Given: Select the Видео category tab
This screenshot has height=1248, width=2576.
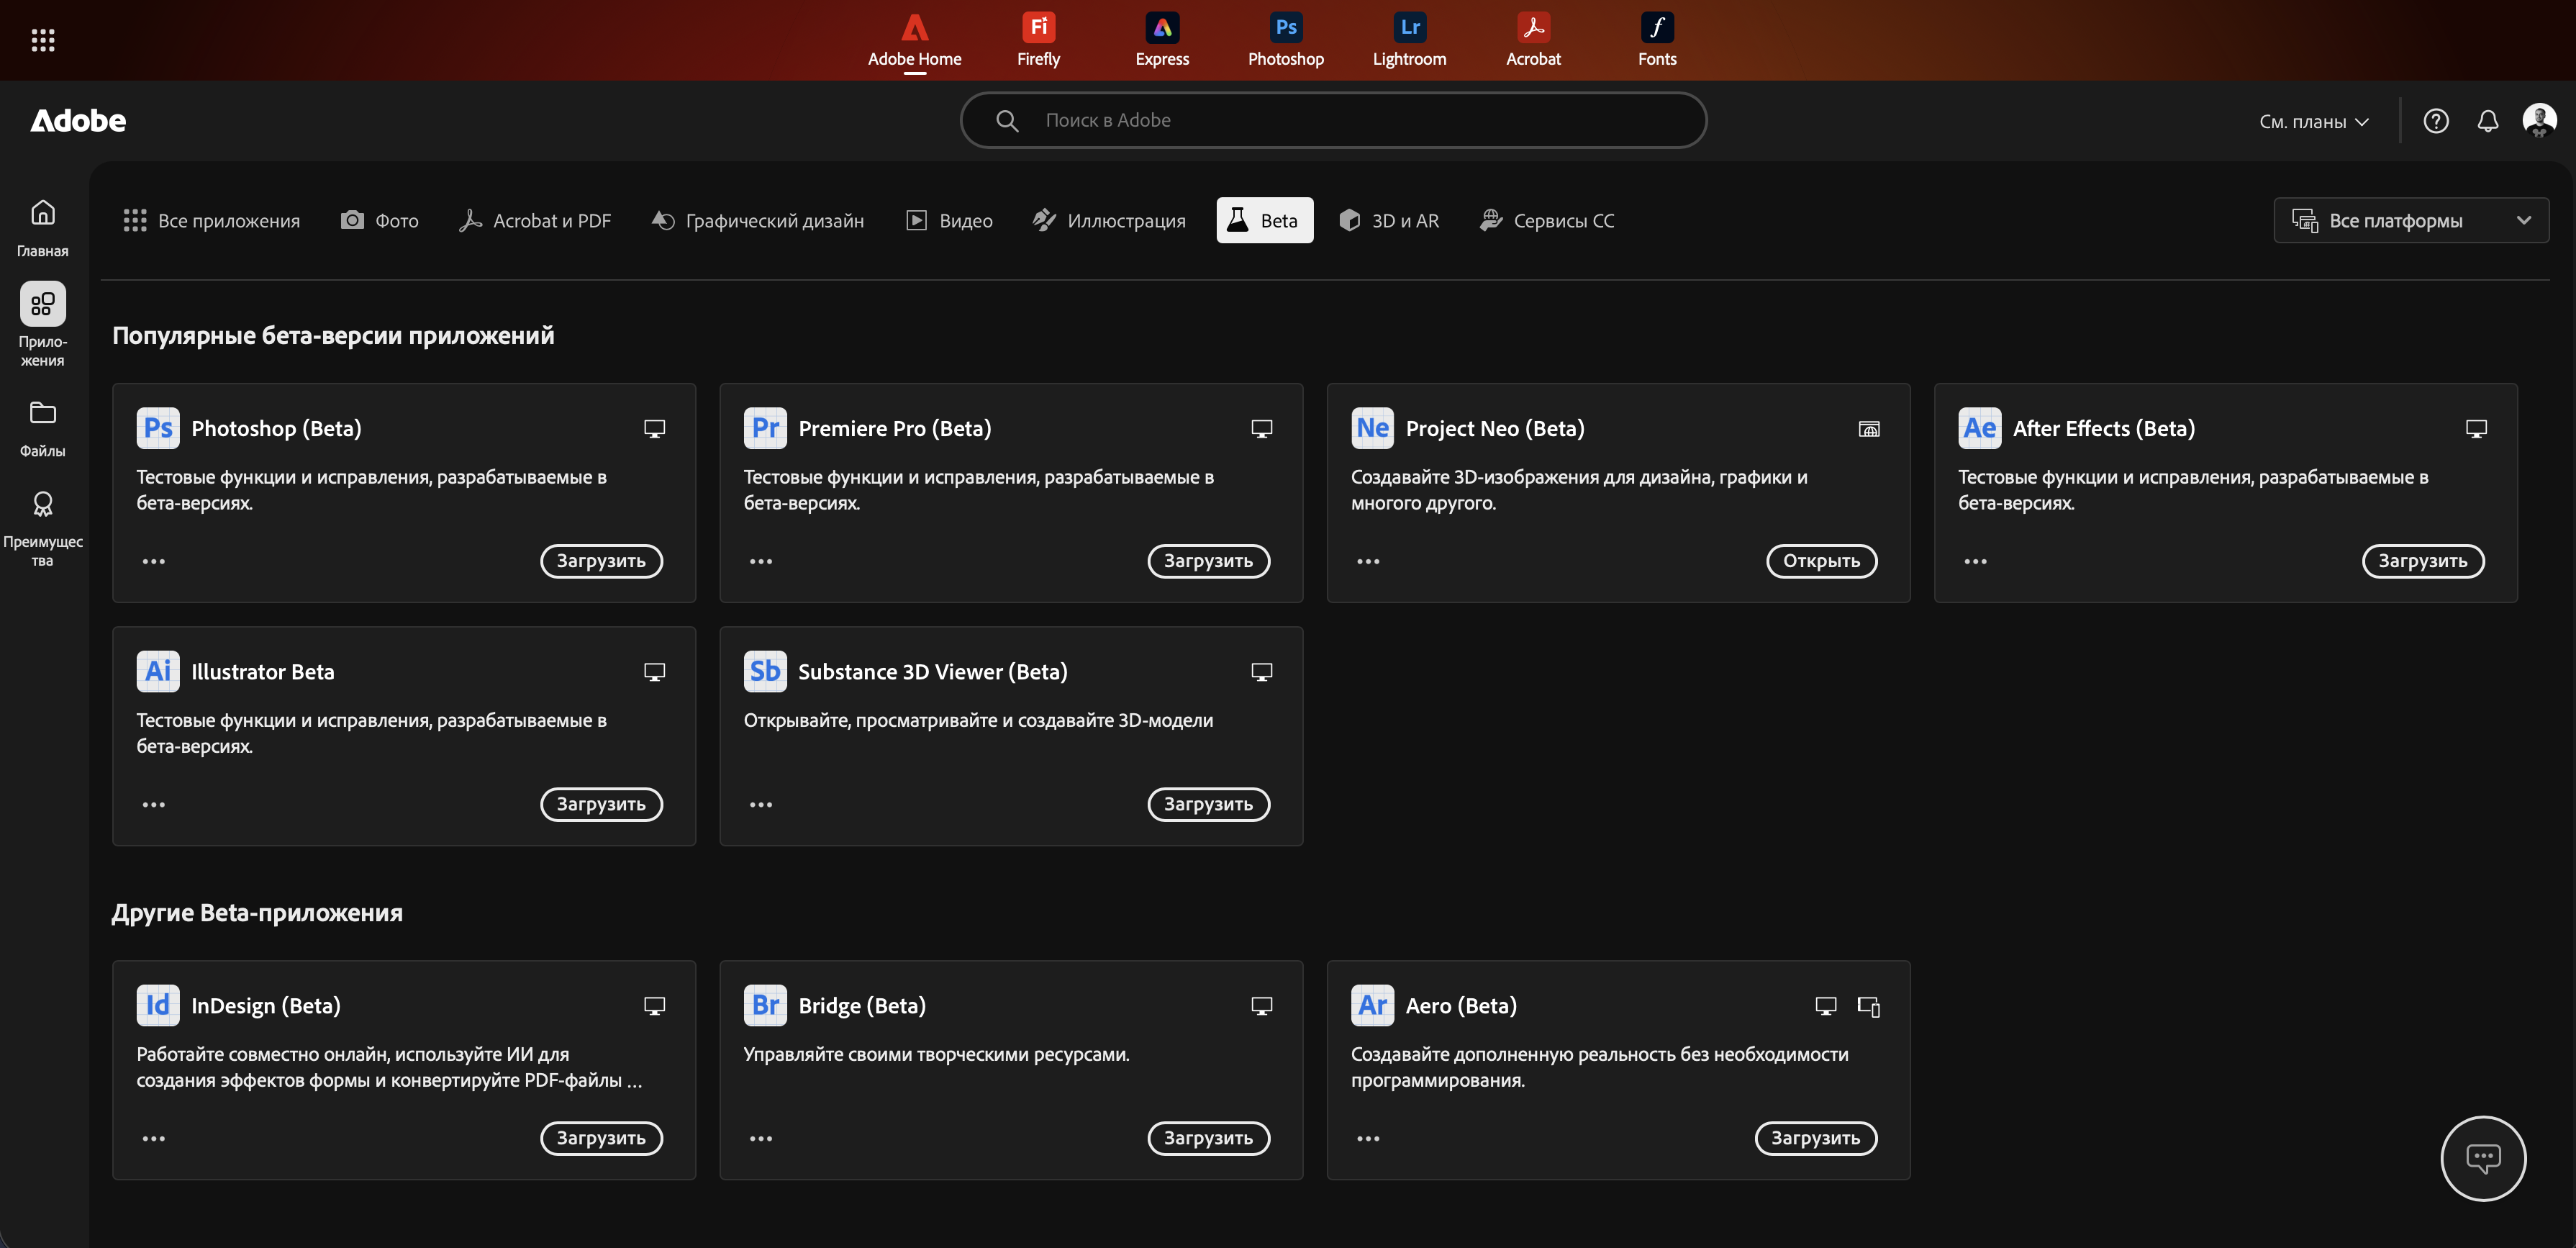Looking at the screenshot, I should click(948, 220).
